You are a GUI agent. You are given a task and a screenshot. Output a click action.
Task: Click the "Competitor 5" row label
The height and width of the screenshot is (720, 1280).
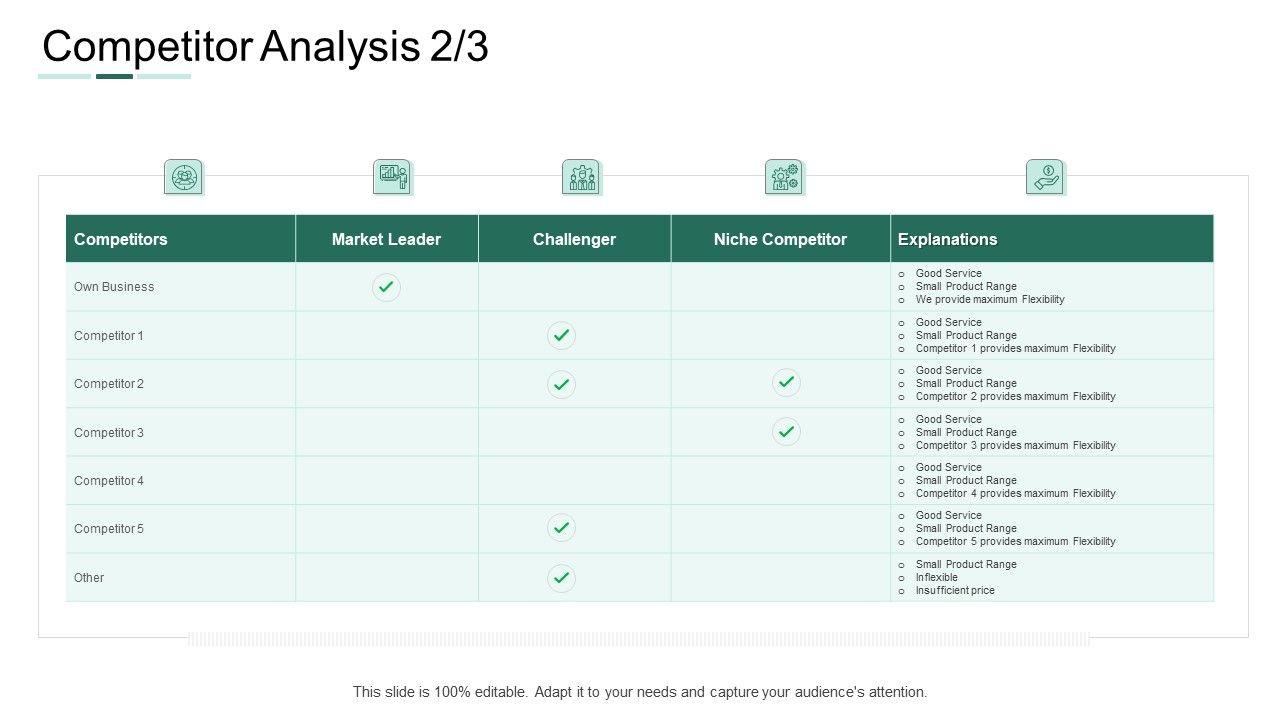pos(109,529)
